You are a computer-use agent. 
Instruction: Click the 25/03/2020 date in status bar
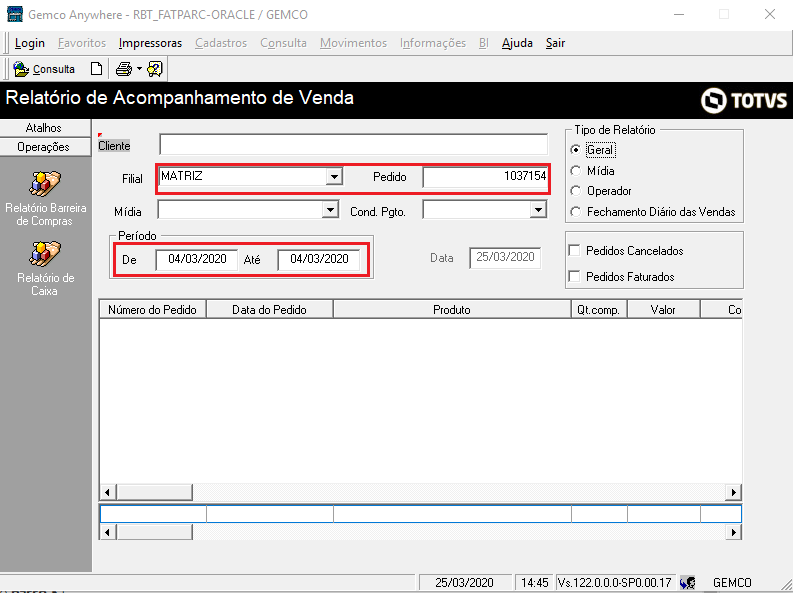[464, 582]
